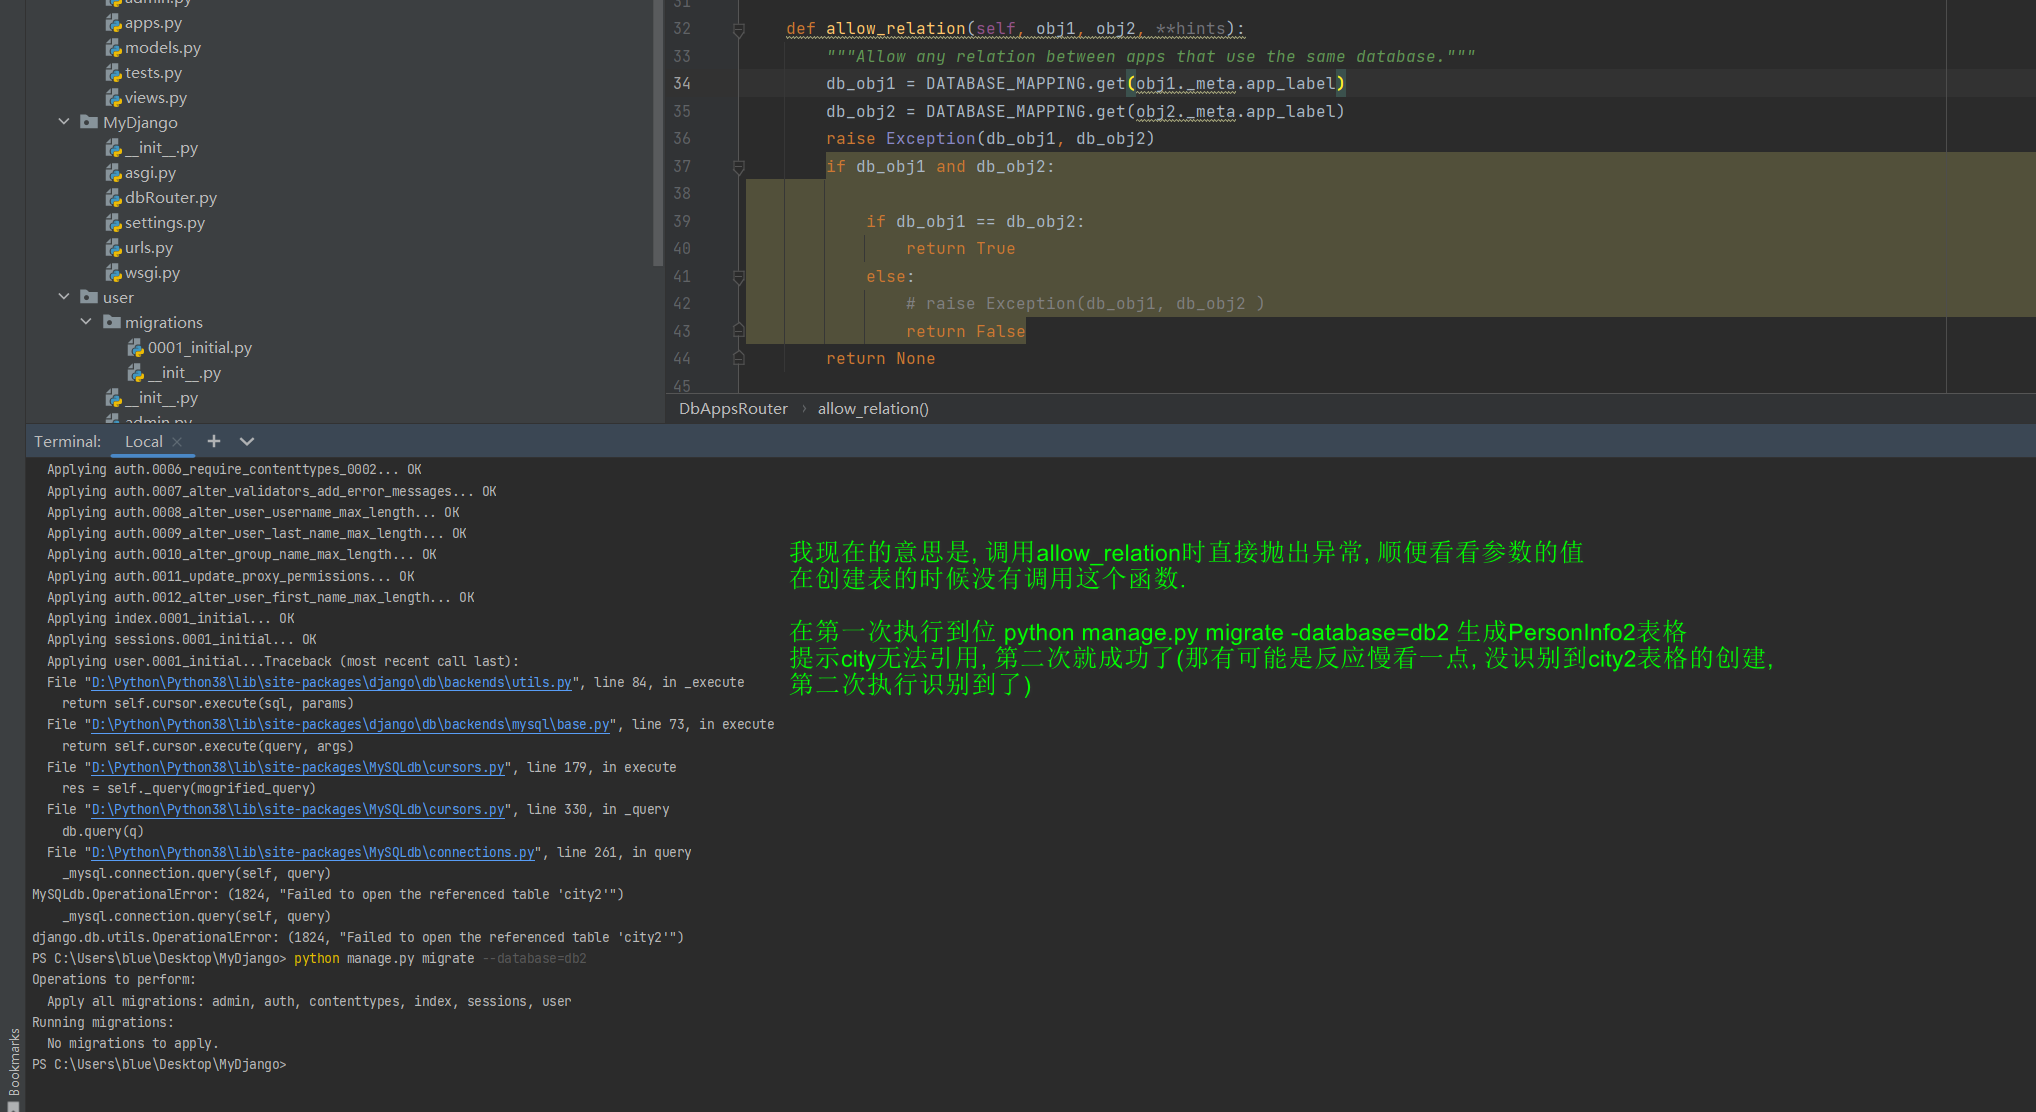Fold the if block at line 37
The width and height of the screenshot is (2036, 1112).
tap(739, 167)
